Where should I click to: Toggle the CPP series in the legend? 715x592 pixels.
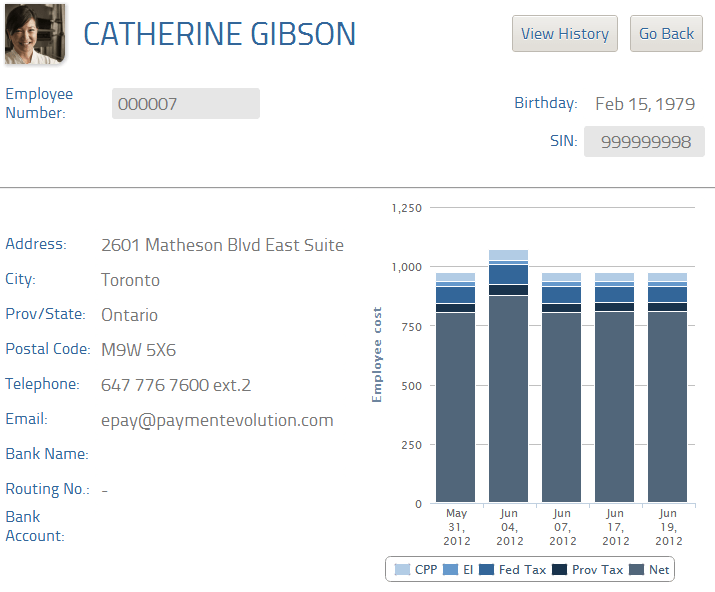pyautogui.click(x=415, y=570)
